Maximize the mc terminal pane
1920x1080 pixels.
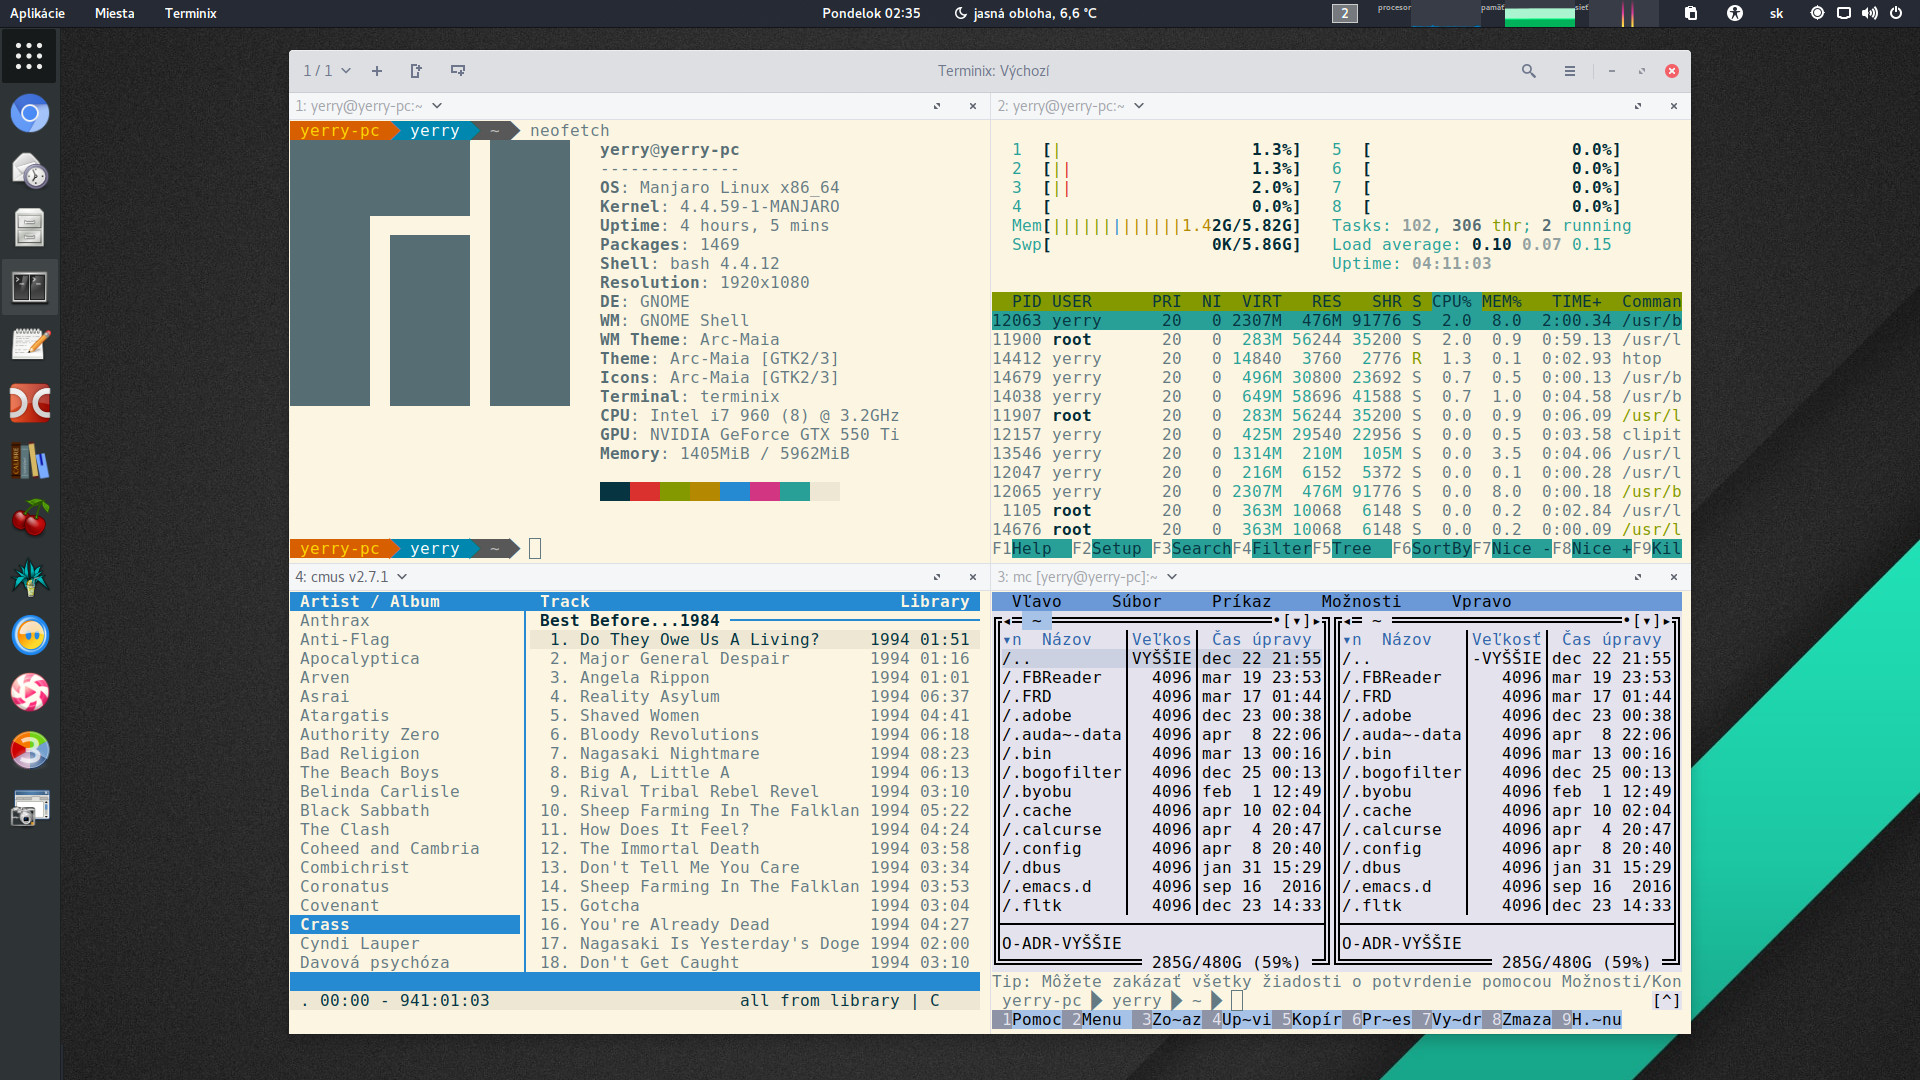[x=1638, y=577]
